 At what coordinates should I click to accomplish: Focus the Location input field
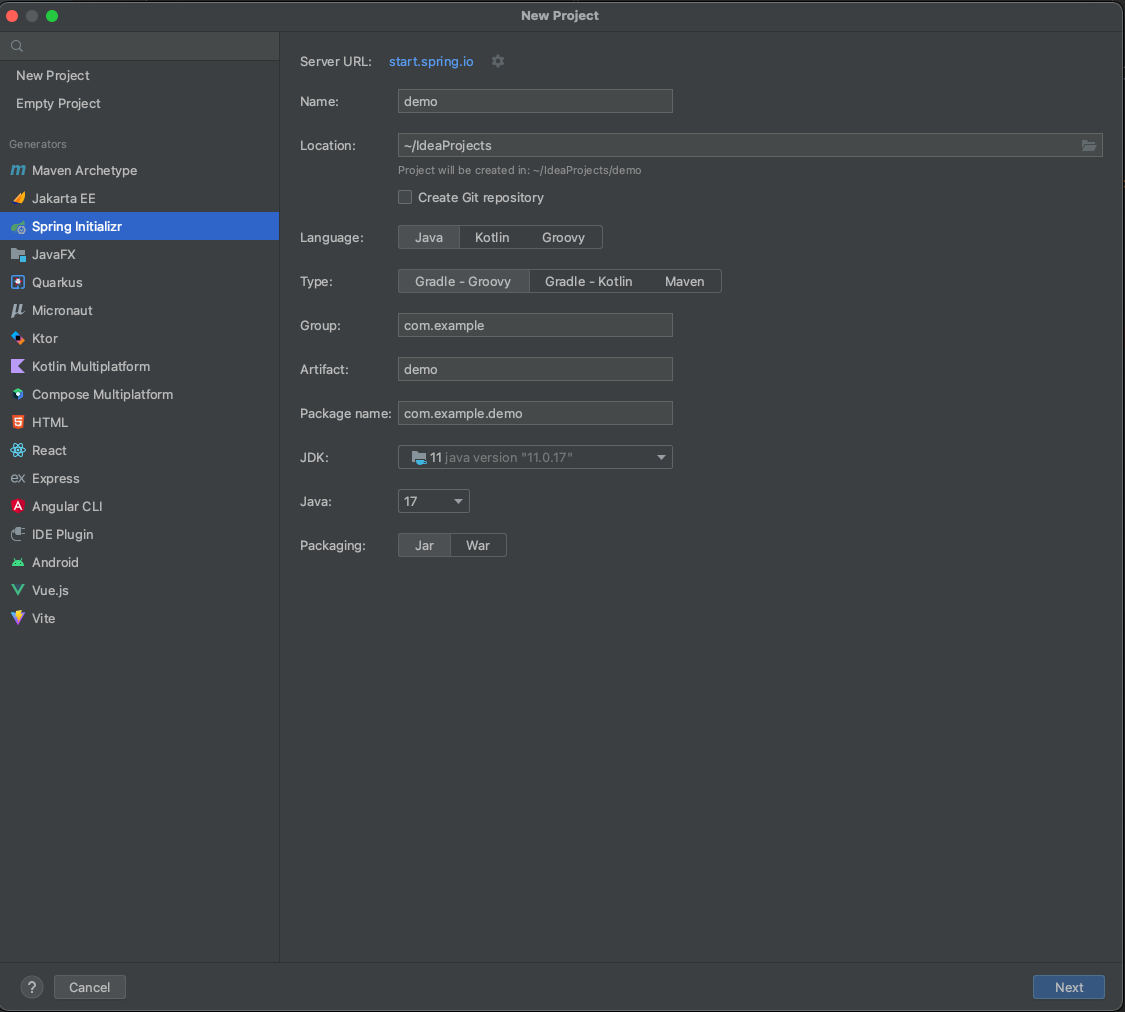tap(750, 145)
